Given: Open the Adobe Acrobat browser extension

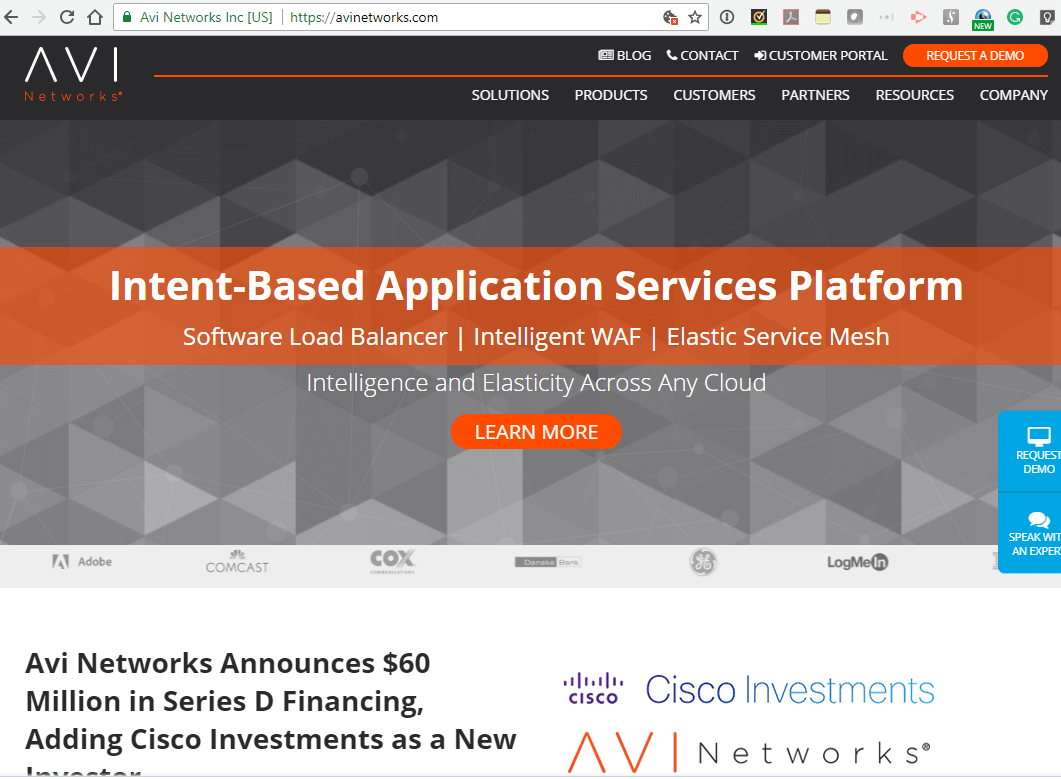Looking at the screenshot, I should [791, 17].
